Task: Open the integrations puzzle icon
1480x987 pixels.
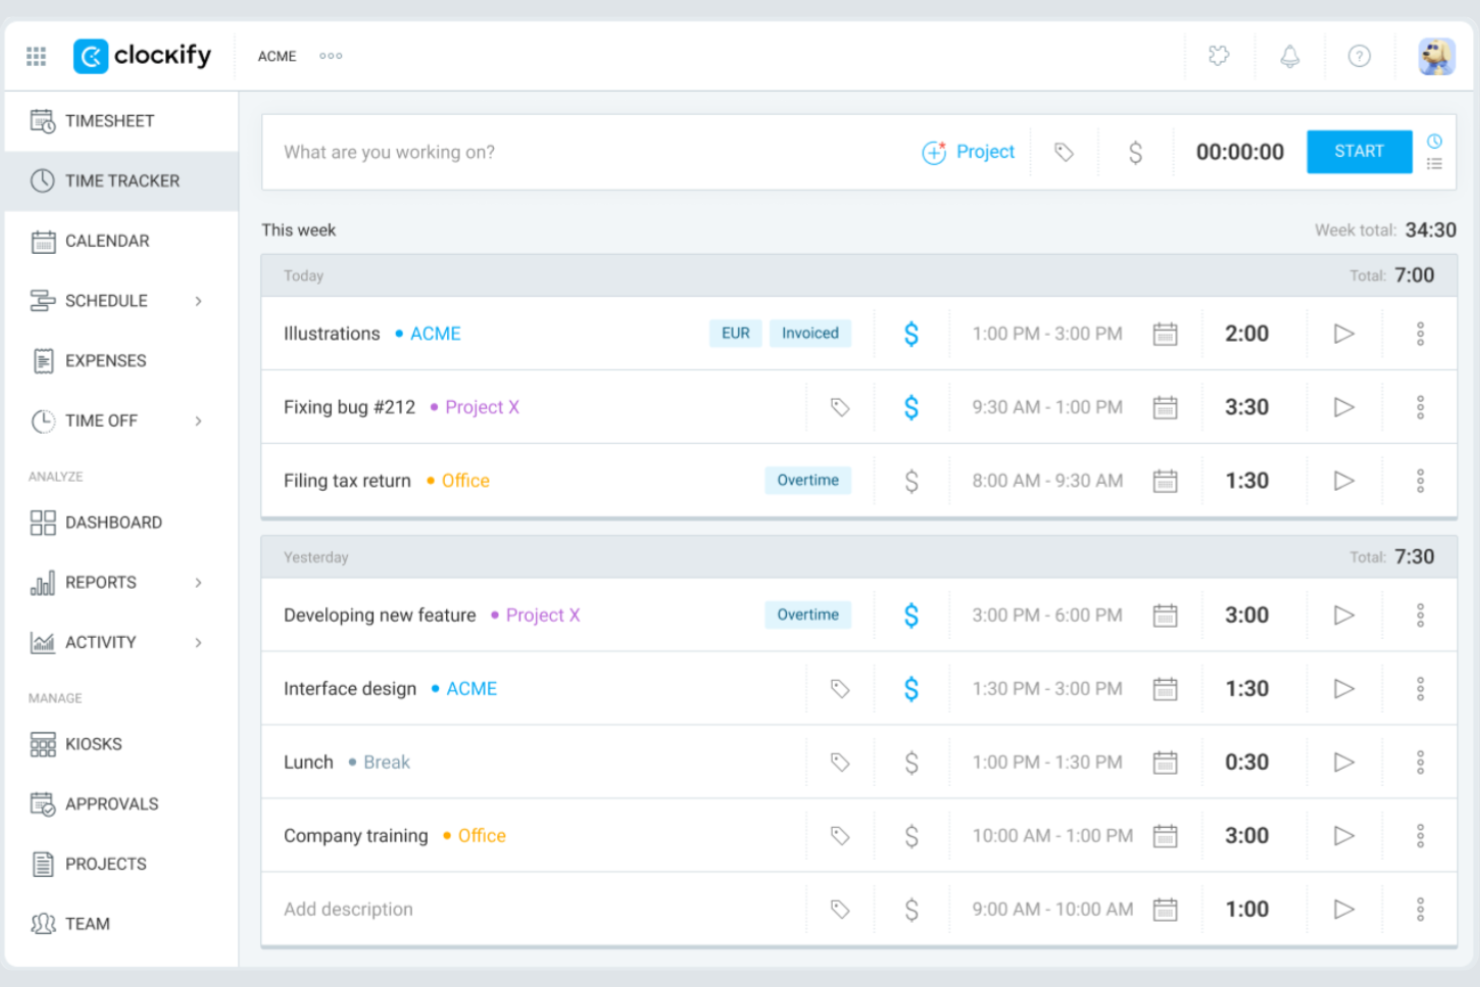Action: point(1219,56)
